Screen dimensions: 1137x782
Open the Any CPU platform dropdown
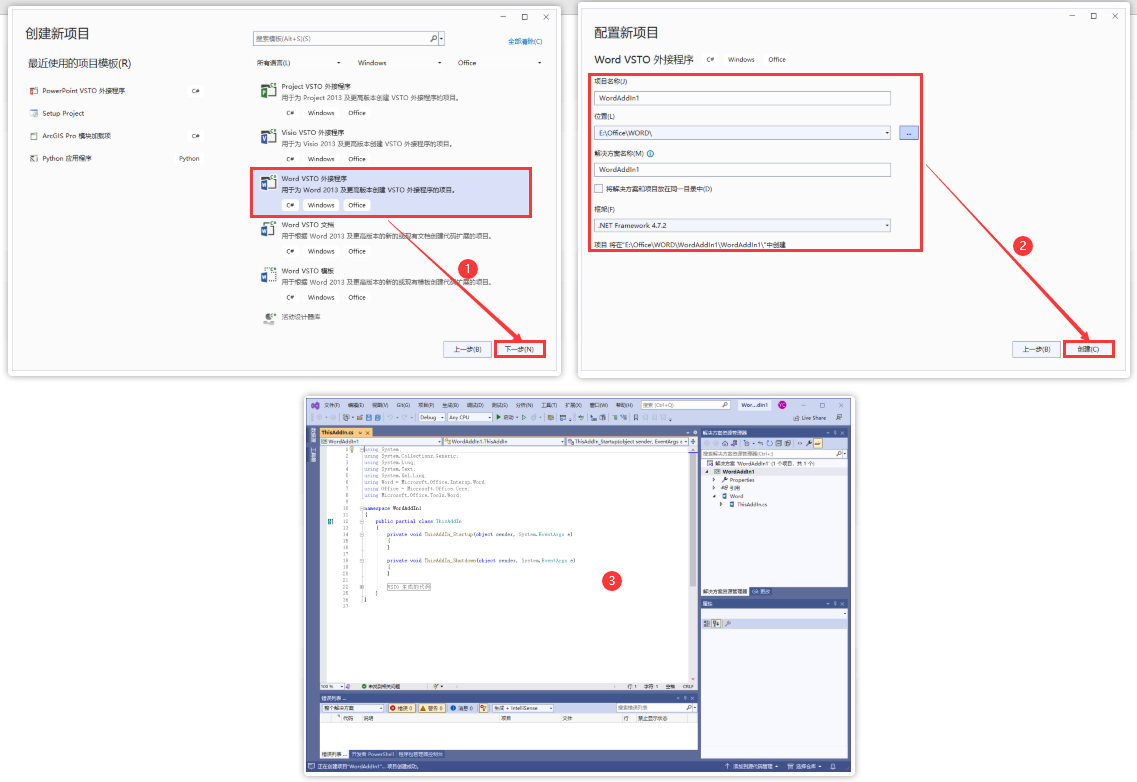point(469,418)
